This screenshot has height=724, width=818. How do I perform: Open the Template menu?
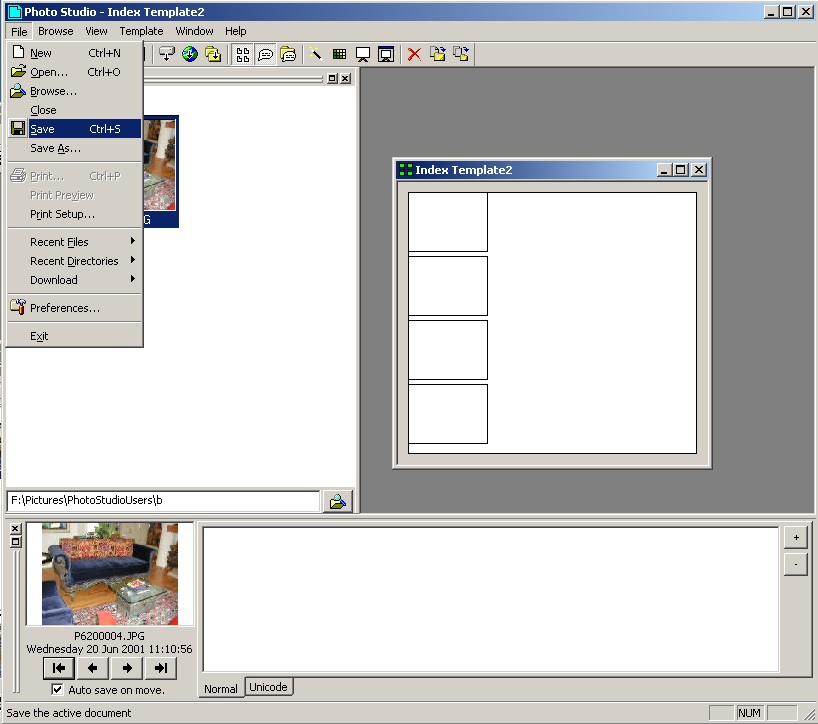141,31
